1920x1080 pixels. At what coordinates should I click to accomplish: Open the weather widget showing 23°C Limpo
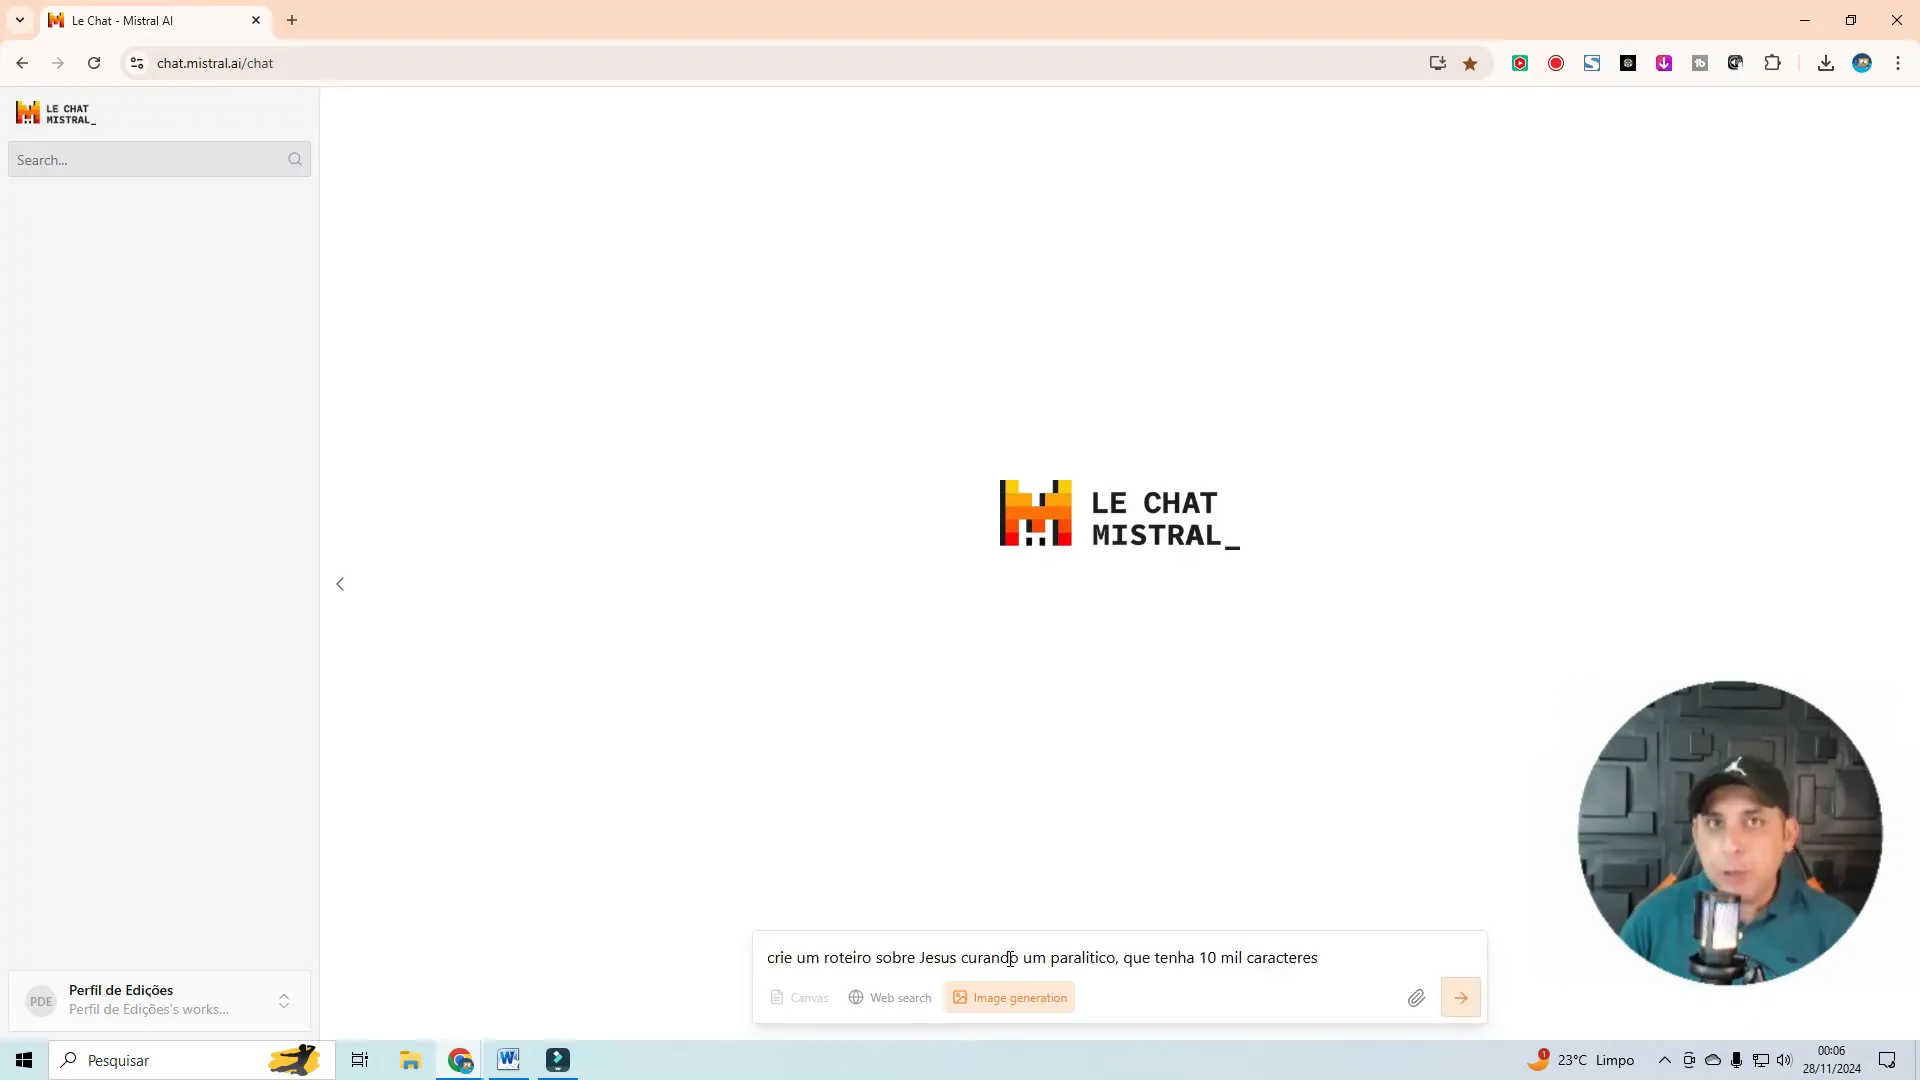pos(1582,1060)
